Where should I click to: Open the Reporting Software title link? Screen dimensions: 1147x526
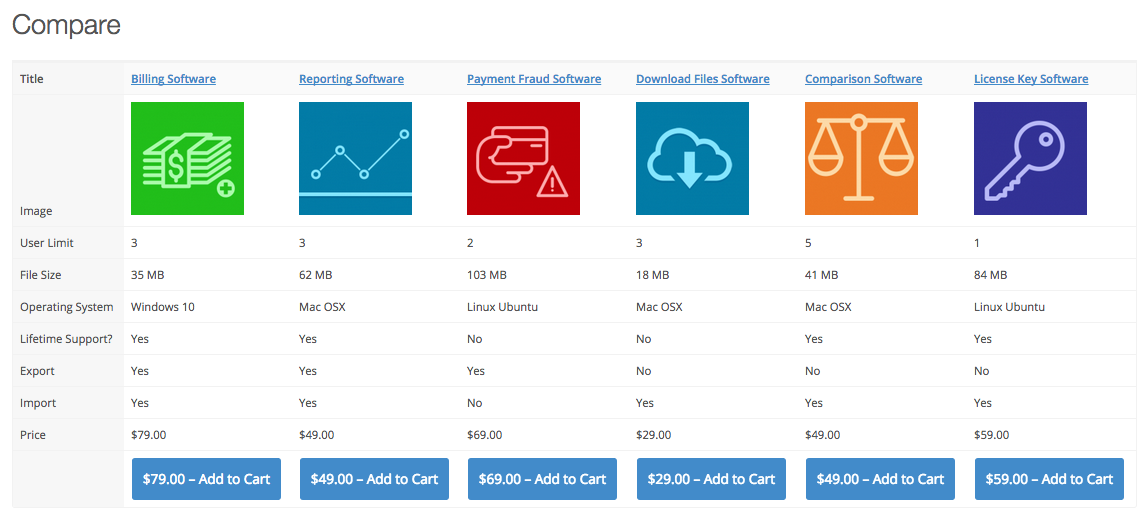351,79
